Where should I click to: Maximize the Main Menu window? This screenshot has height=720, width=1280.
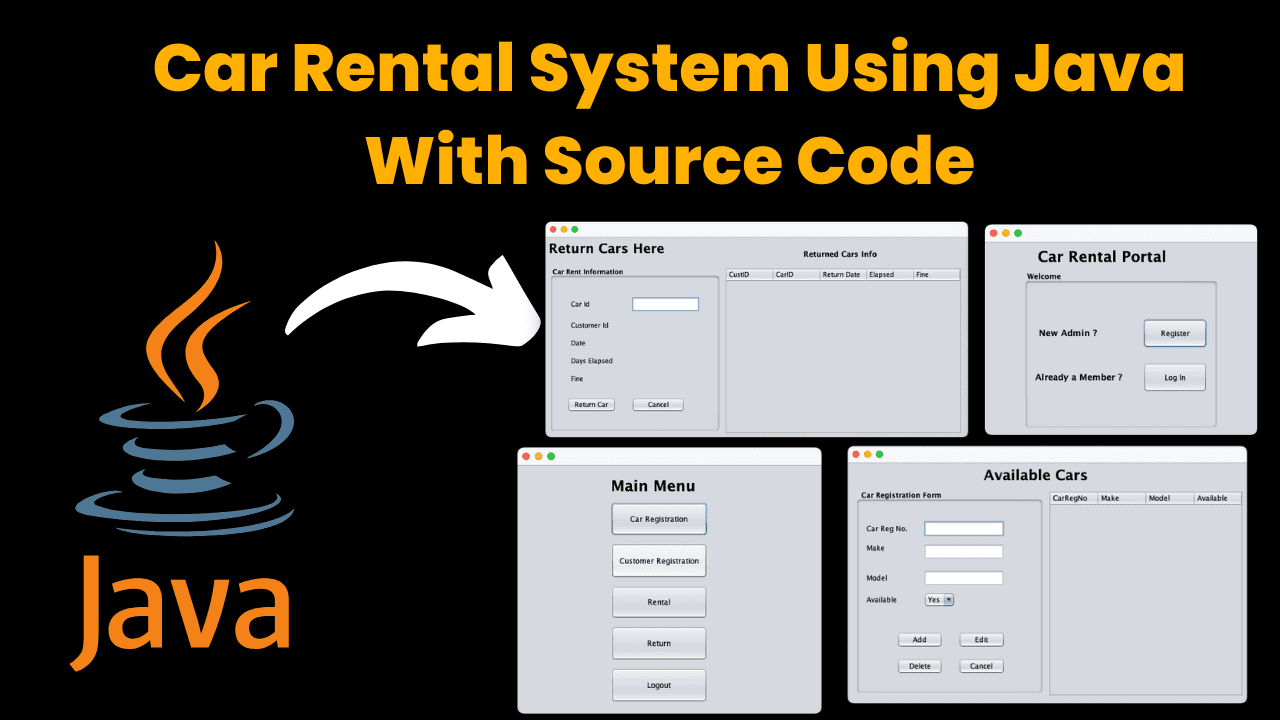550,456
